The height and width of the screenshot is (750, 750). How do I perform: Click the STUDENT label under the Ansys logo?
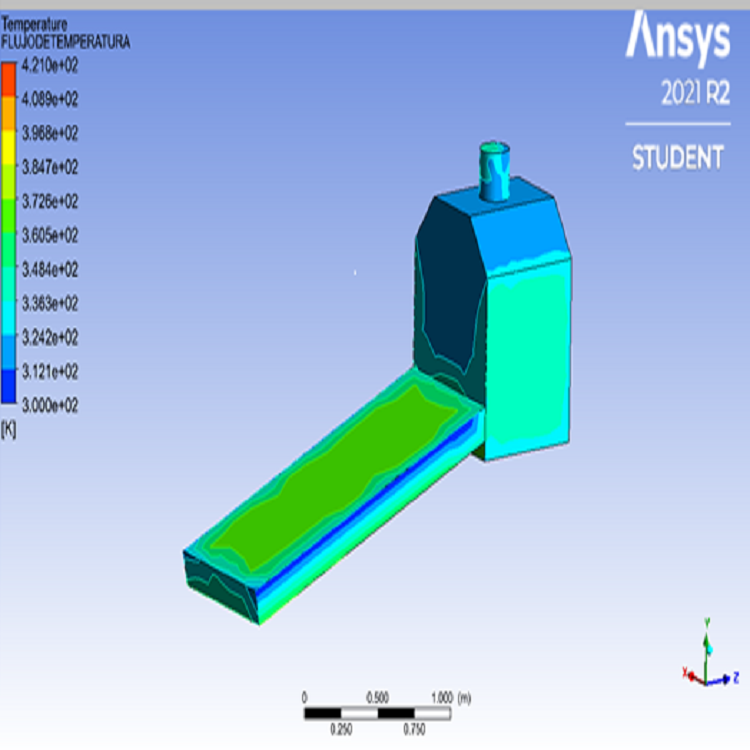677,158
